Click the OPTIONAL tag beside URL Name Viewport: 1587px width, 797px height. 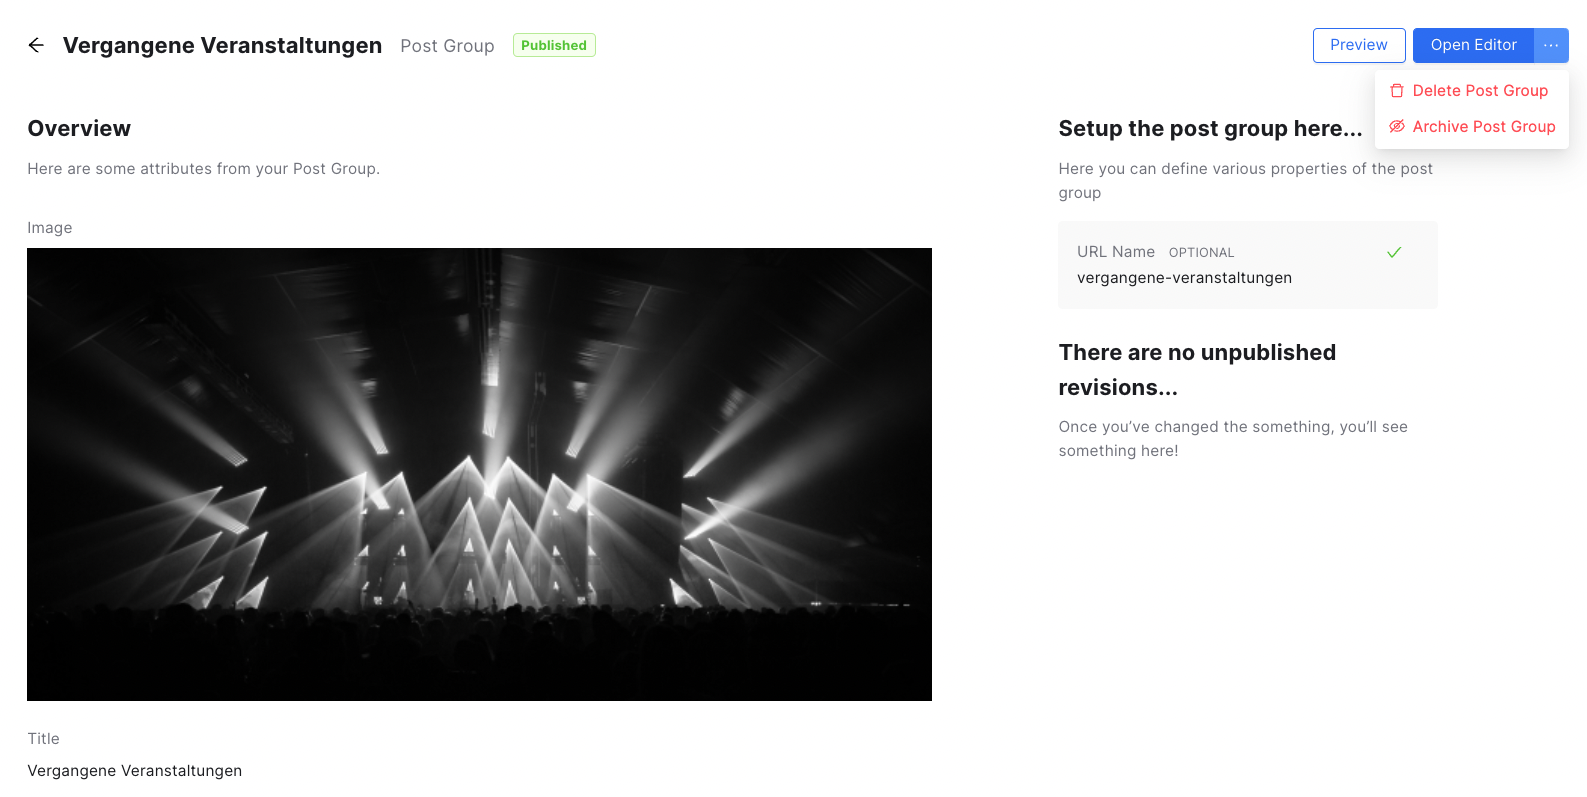pos(1201,253)
